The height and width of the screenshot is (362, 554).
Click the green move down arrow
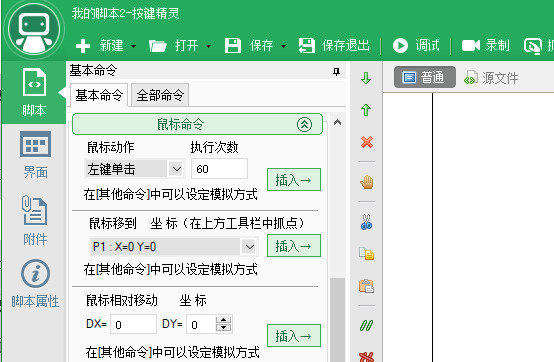click(366, 78)
